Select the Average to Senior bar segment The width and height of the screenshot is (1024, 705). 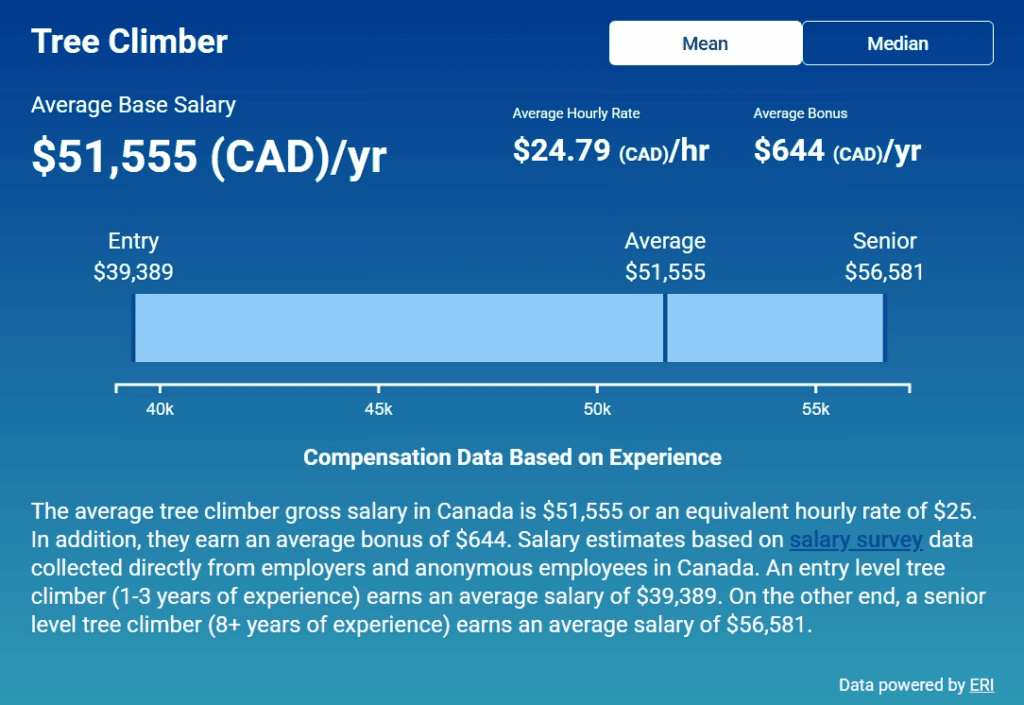(775, 328)
